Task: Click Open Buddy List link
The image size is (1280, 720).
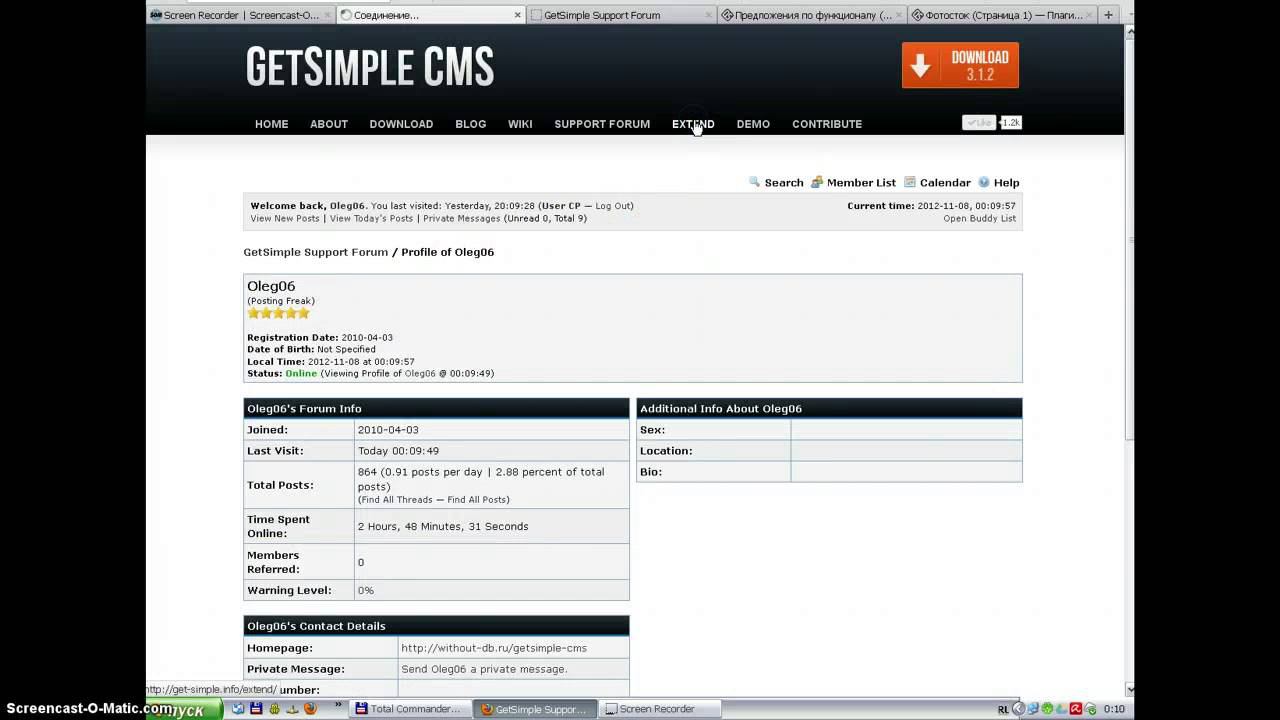Action: (x=979, y=218)
